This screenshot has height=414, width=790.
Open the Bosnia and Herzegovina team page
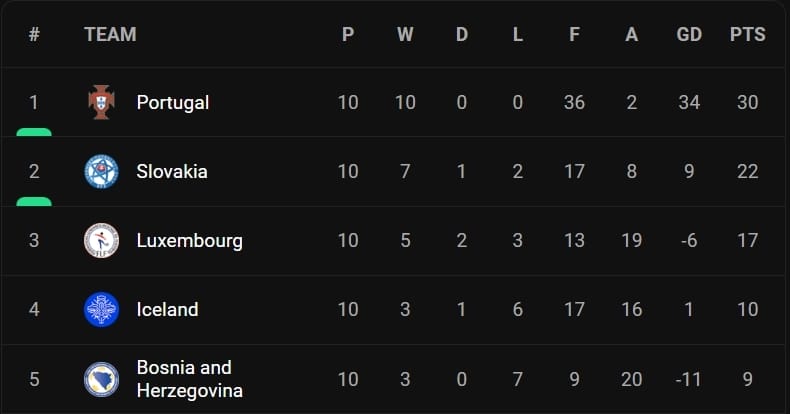point(189,379)
